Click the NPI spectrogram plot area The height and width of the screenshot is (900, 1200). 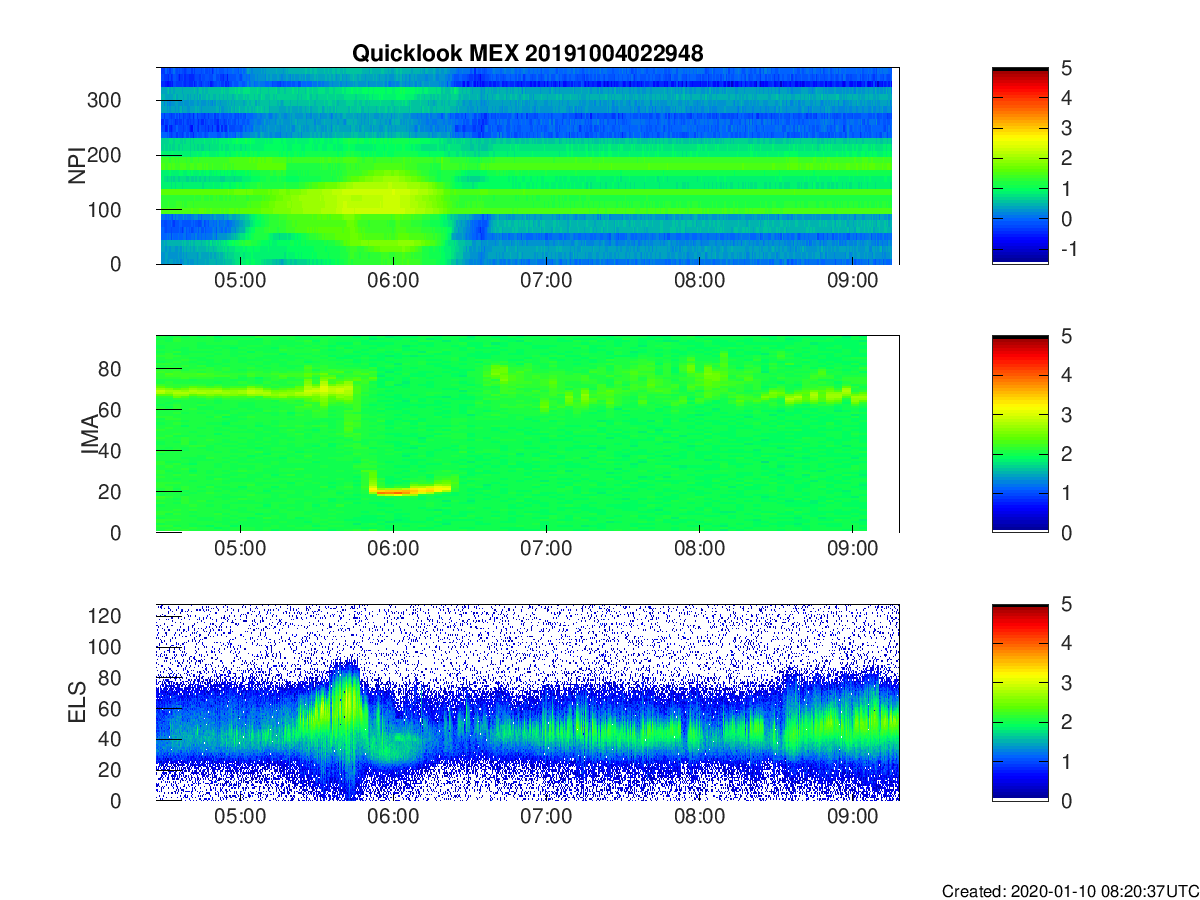528,166
